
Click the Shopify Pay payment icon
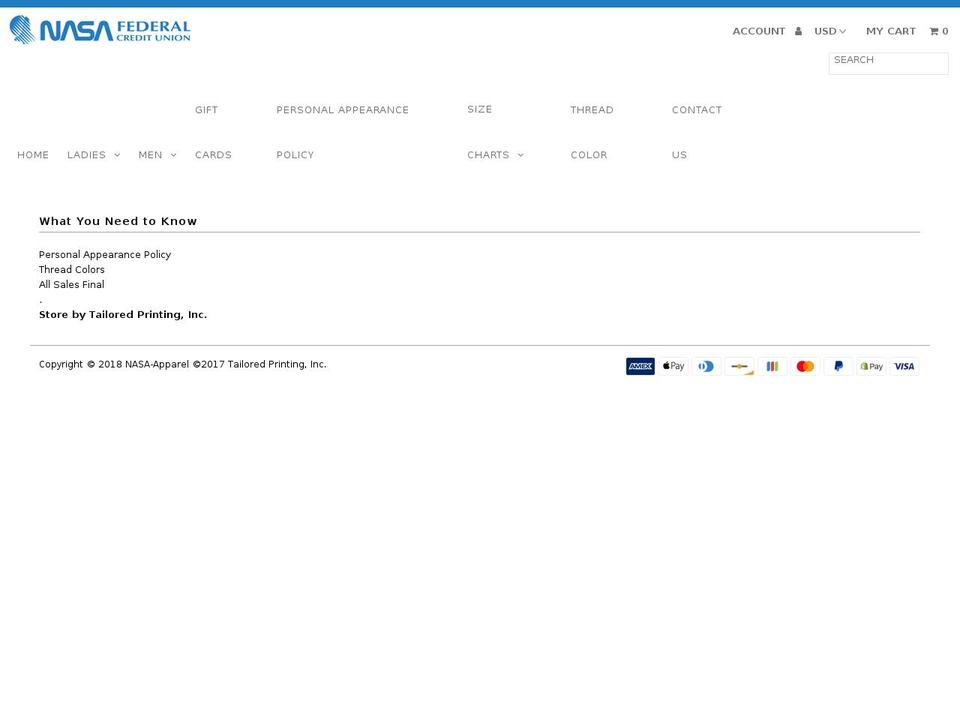pyautogui.click(x=872, y=366)
